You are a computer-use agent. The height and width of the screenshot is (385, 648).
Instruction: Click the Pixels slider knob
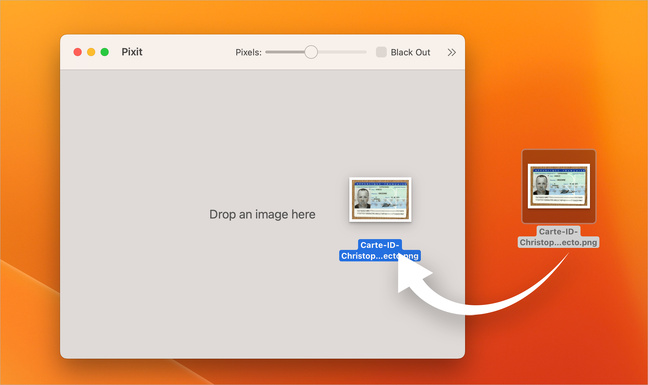tap(311, 52)
